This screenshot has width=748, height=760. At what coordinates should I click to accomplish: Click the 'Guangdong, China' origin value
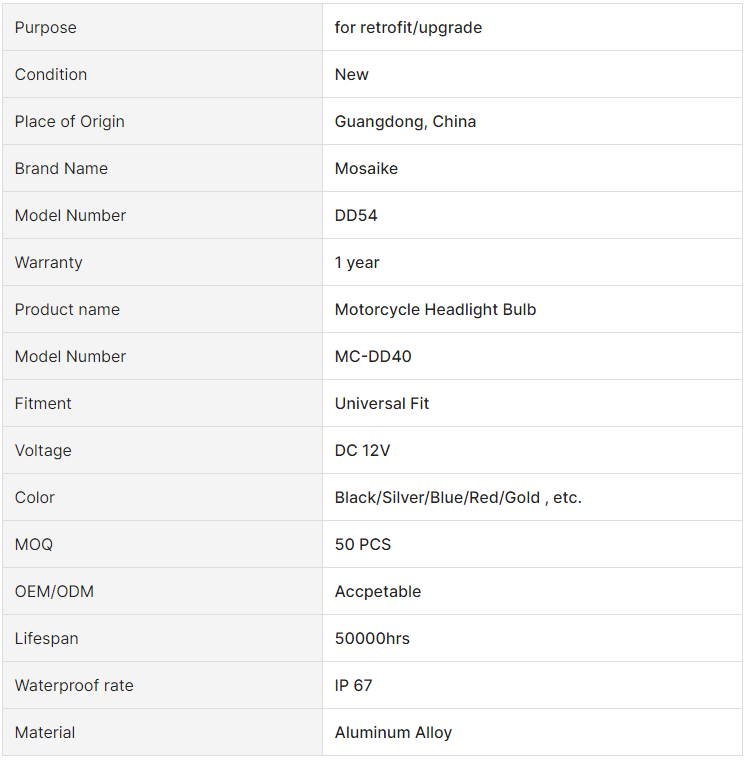point(405,121)
